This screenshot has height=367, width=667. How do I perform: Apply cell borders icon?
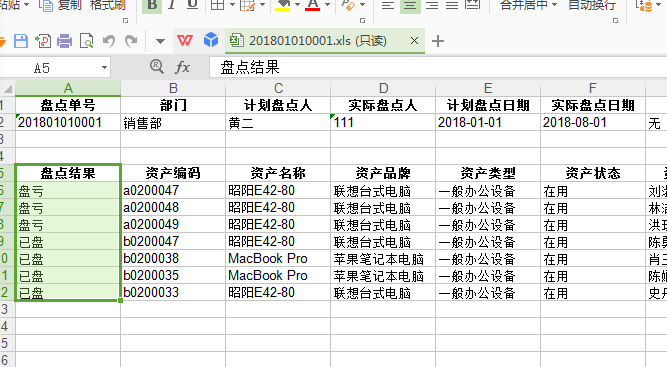coord(217,5)
